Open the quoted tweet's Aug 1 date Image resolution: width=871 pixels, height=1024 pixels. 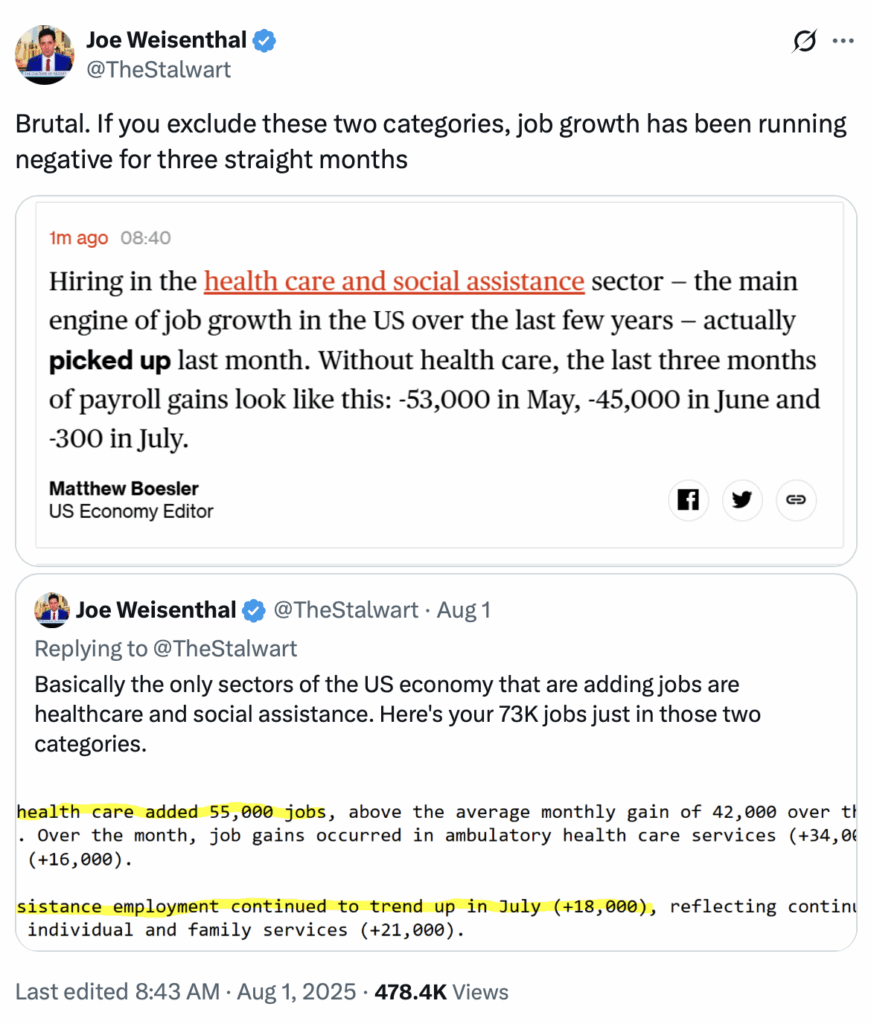coord(464,610)
